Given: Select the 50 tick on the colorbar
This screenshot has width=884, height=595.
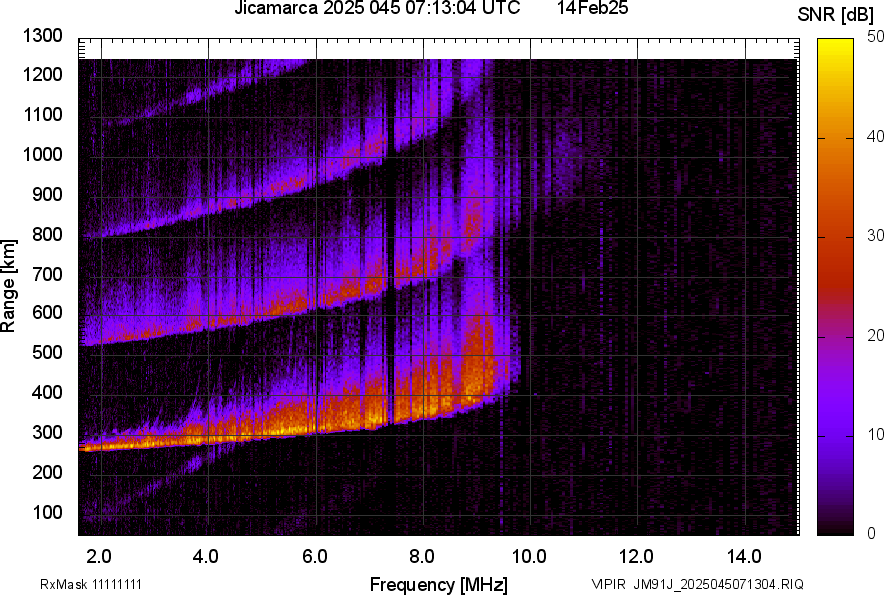Looking at the screenshot, I should click(876, 37).
